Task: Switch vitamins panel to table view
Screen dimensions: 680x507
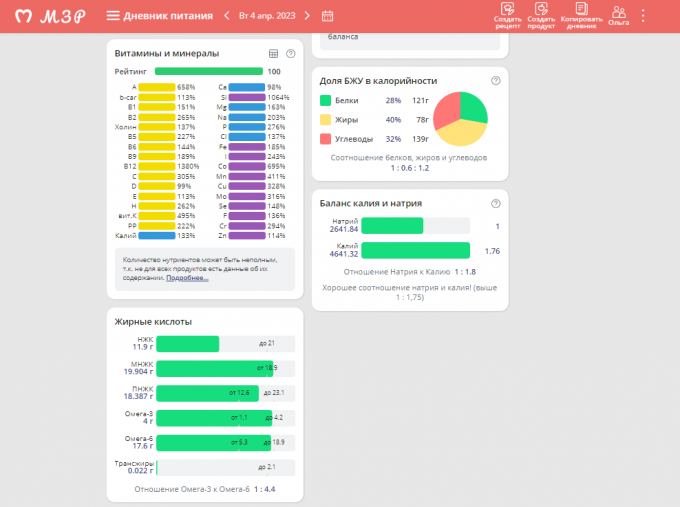Action: click(274, 54)
